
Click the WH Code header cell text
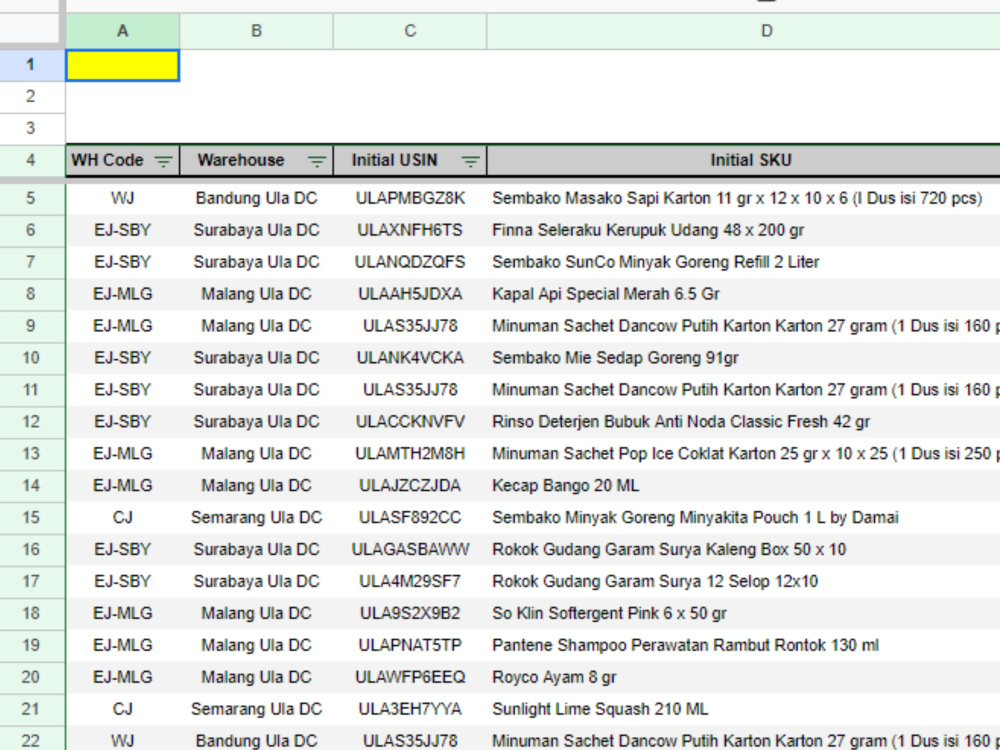107,160
